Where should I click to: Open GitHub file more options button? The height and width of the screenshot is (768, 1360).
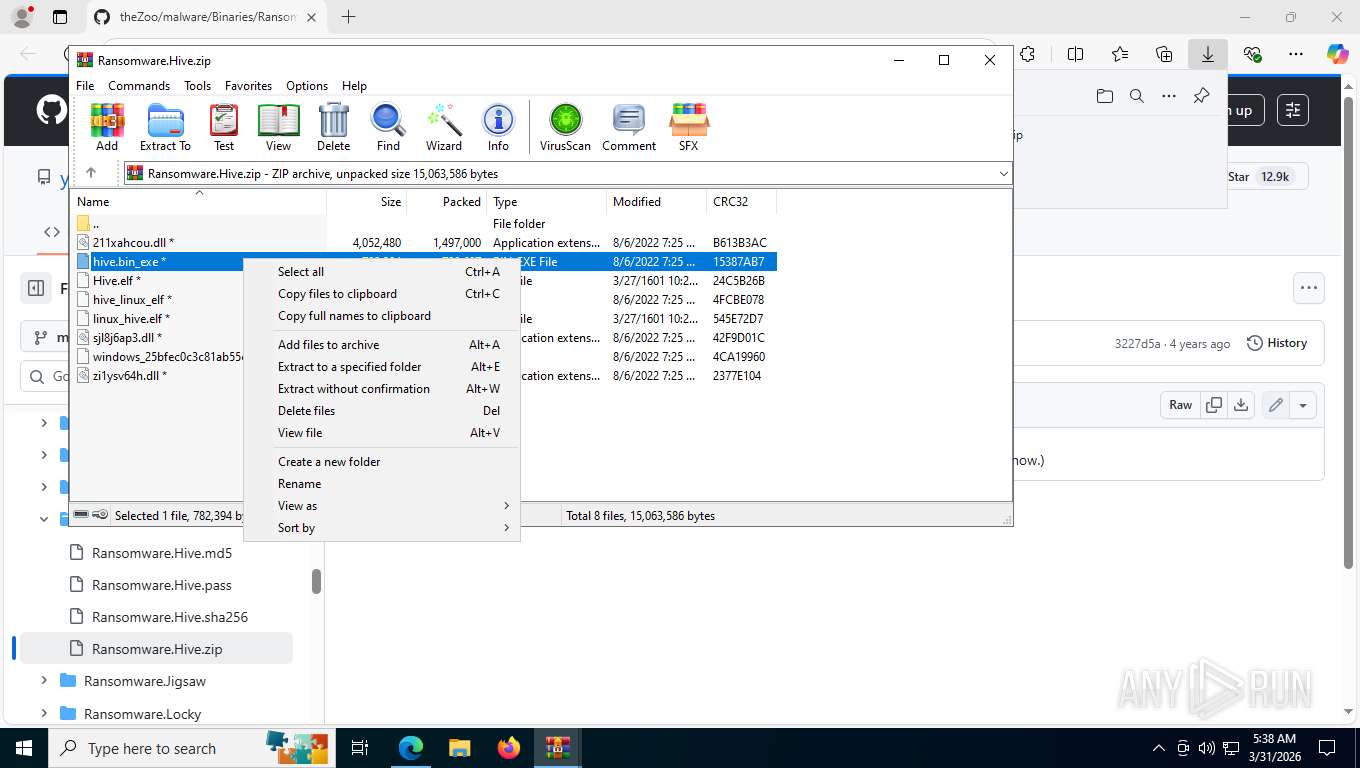[x=1309, y=288]
